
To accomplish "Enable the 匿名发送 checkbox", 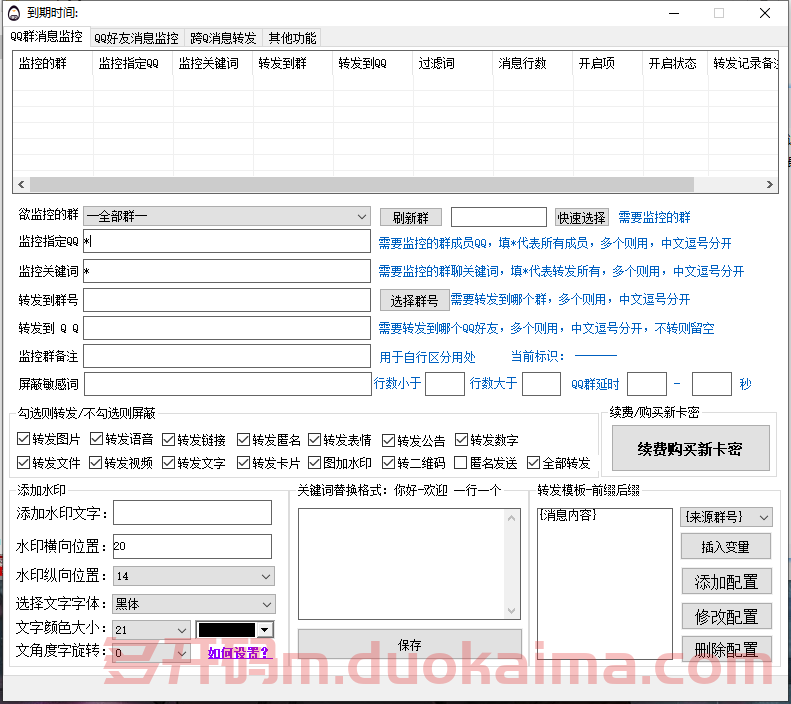I will [461, 463].
